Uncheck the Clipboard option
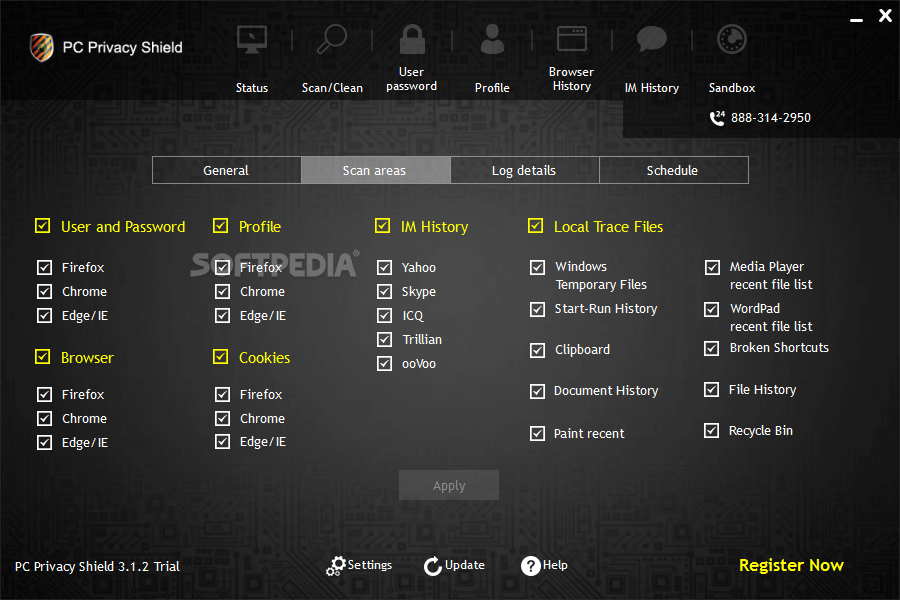The width and height of the screenshot is (900, 600). [x=537, y=350]
